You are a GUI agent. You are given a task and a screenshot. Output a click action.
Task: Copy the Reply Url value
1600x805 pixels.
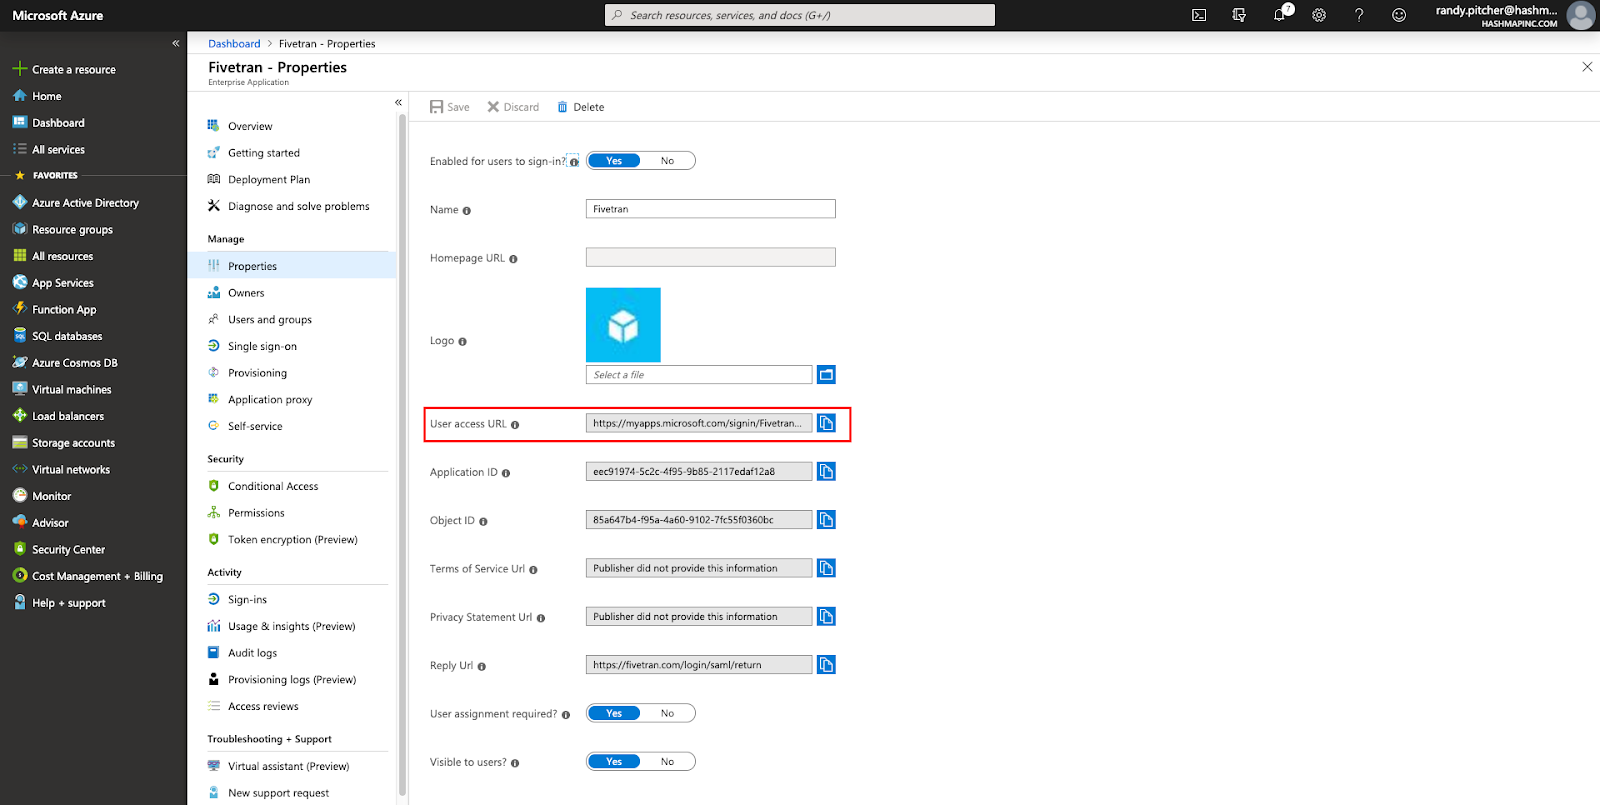[x=826, y=665]
